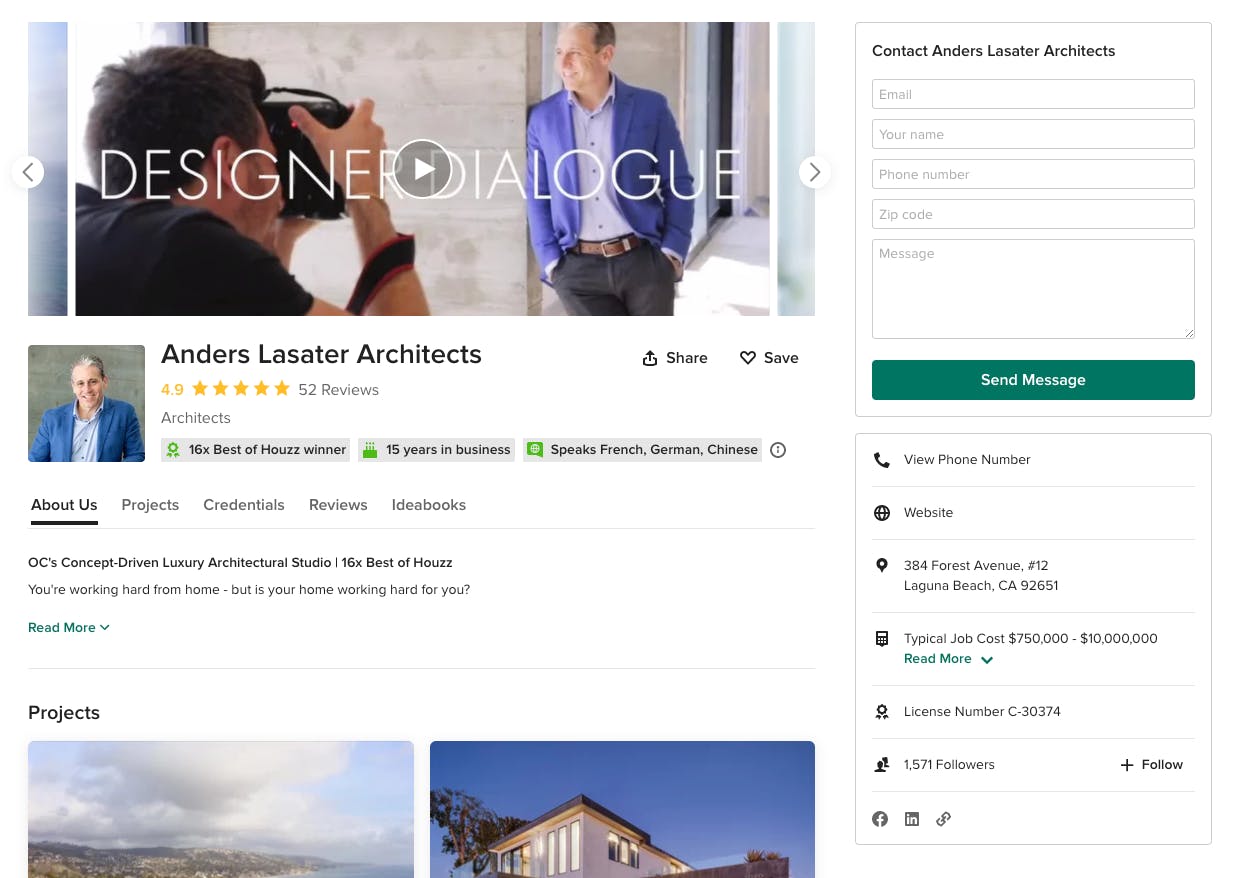1247x878 pixels.
Task: Save this pro with the heart icon
Action: (769, 358)
